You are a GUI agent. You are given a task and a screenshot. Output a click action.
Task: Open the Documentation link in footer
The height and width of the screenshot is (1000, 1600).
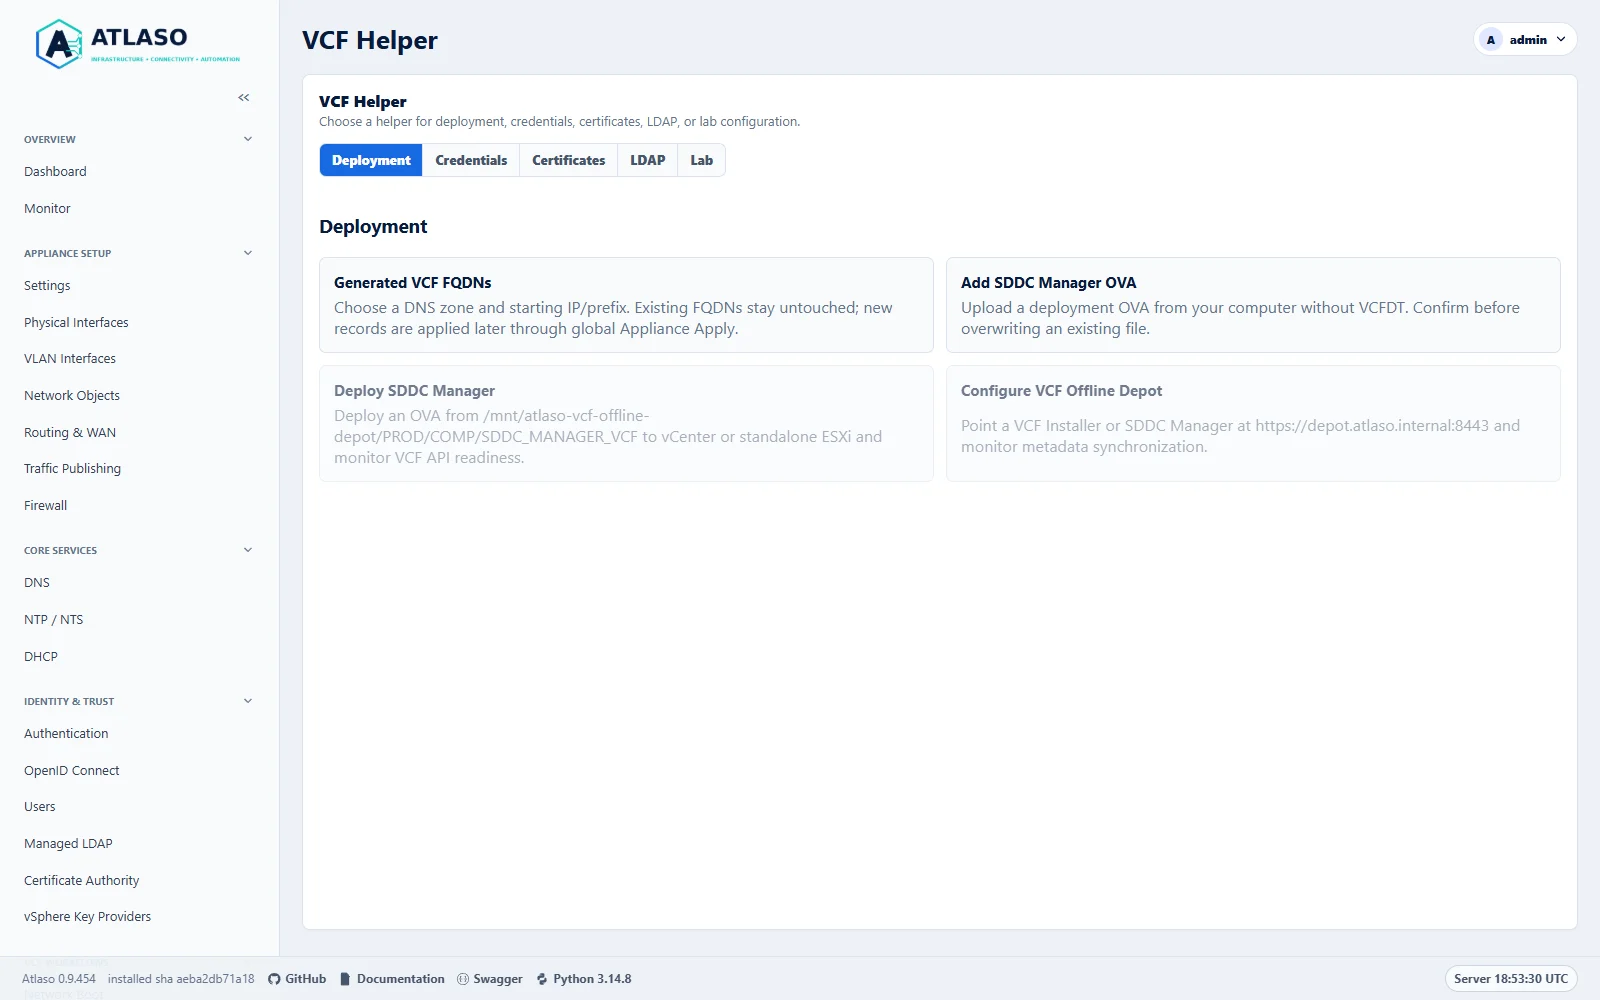pos(392,979)
